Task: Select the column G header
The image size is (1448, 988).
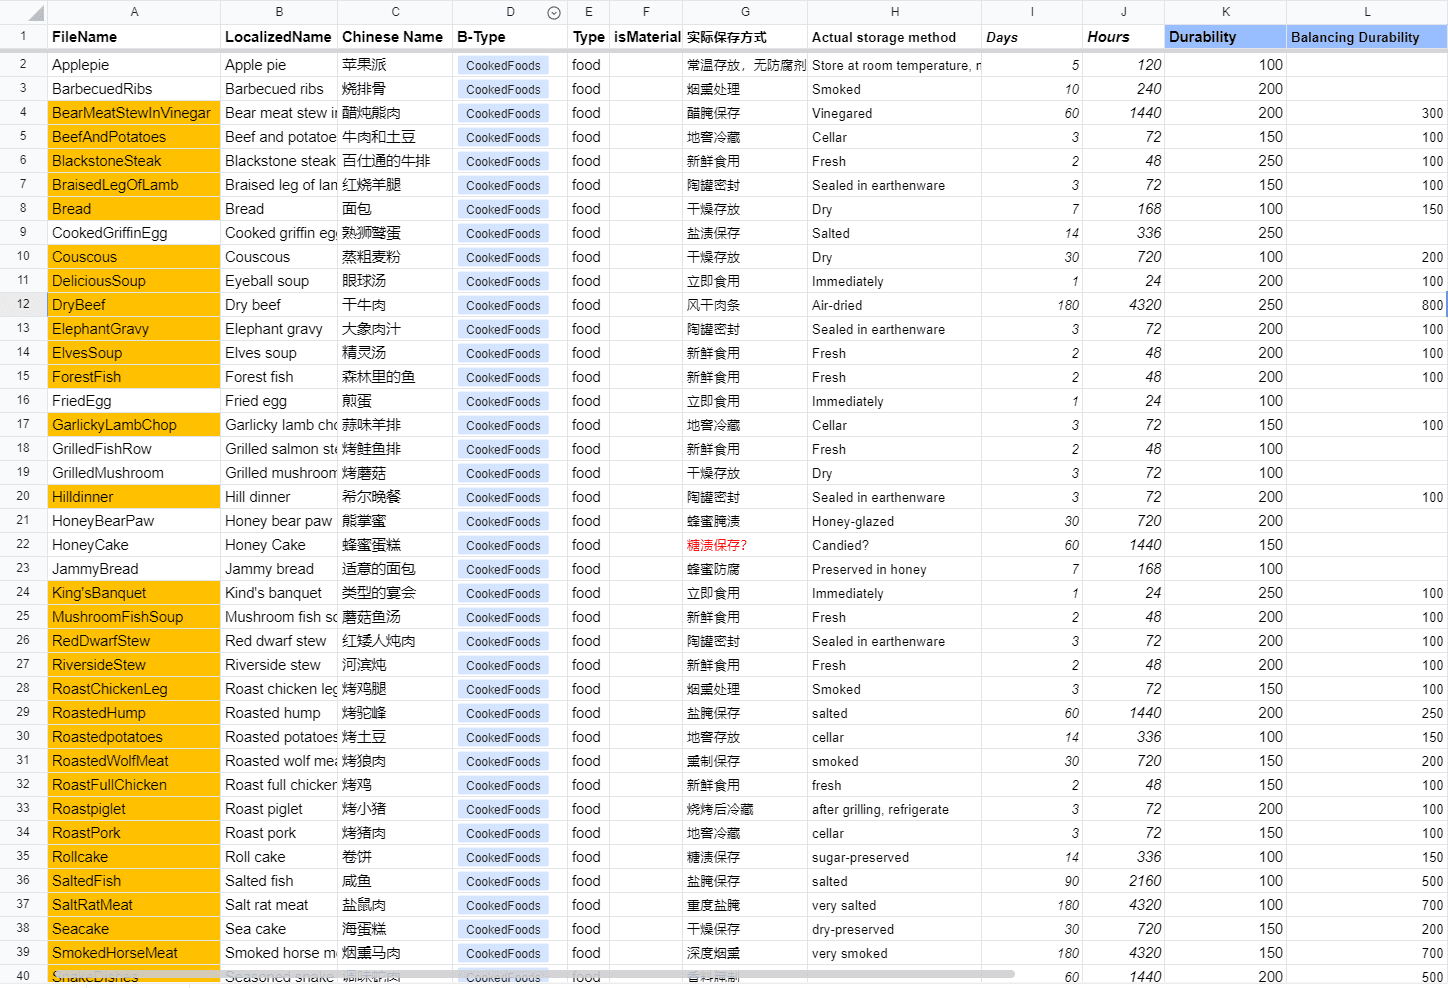Action: click(x=745, y=12)
